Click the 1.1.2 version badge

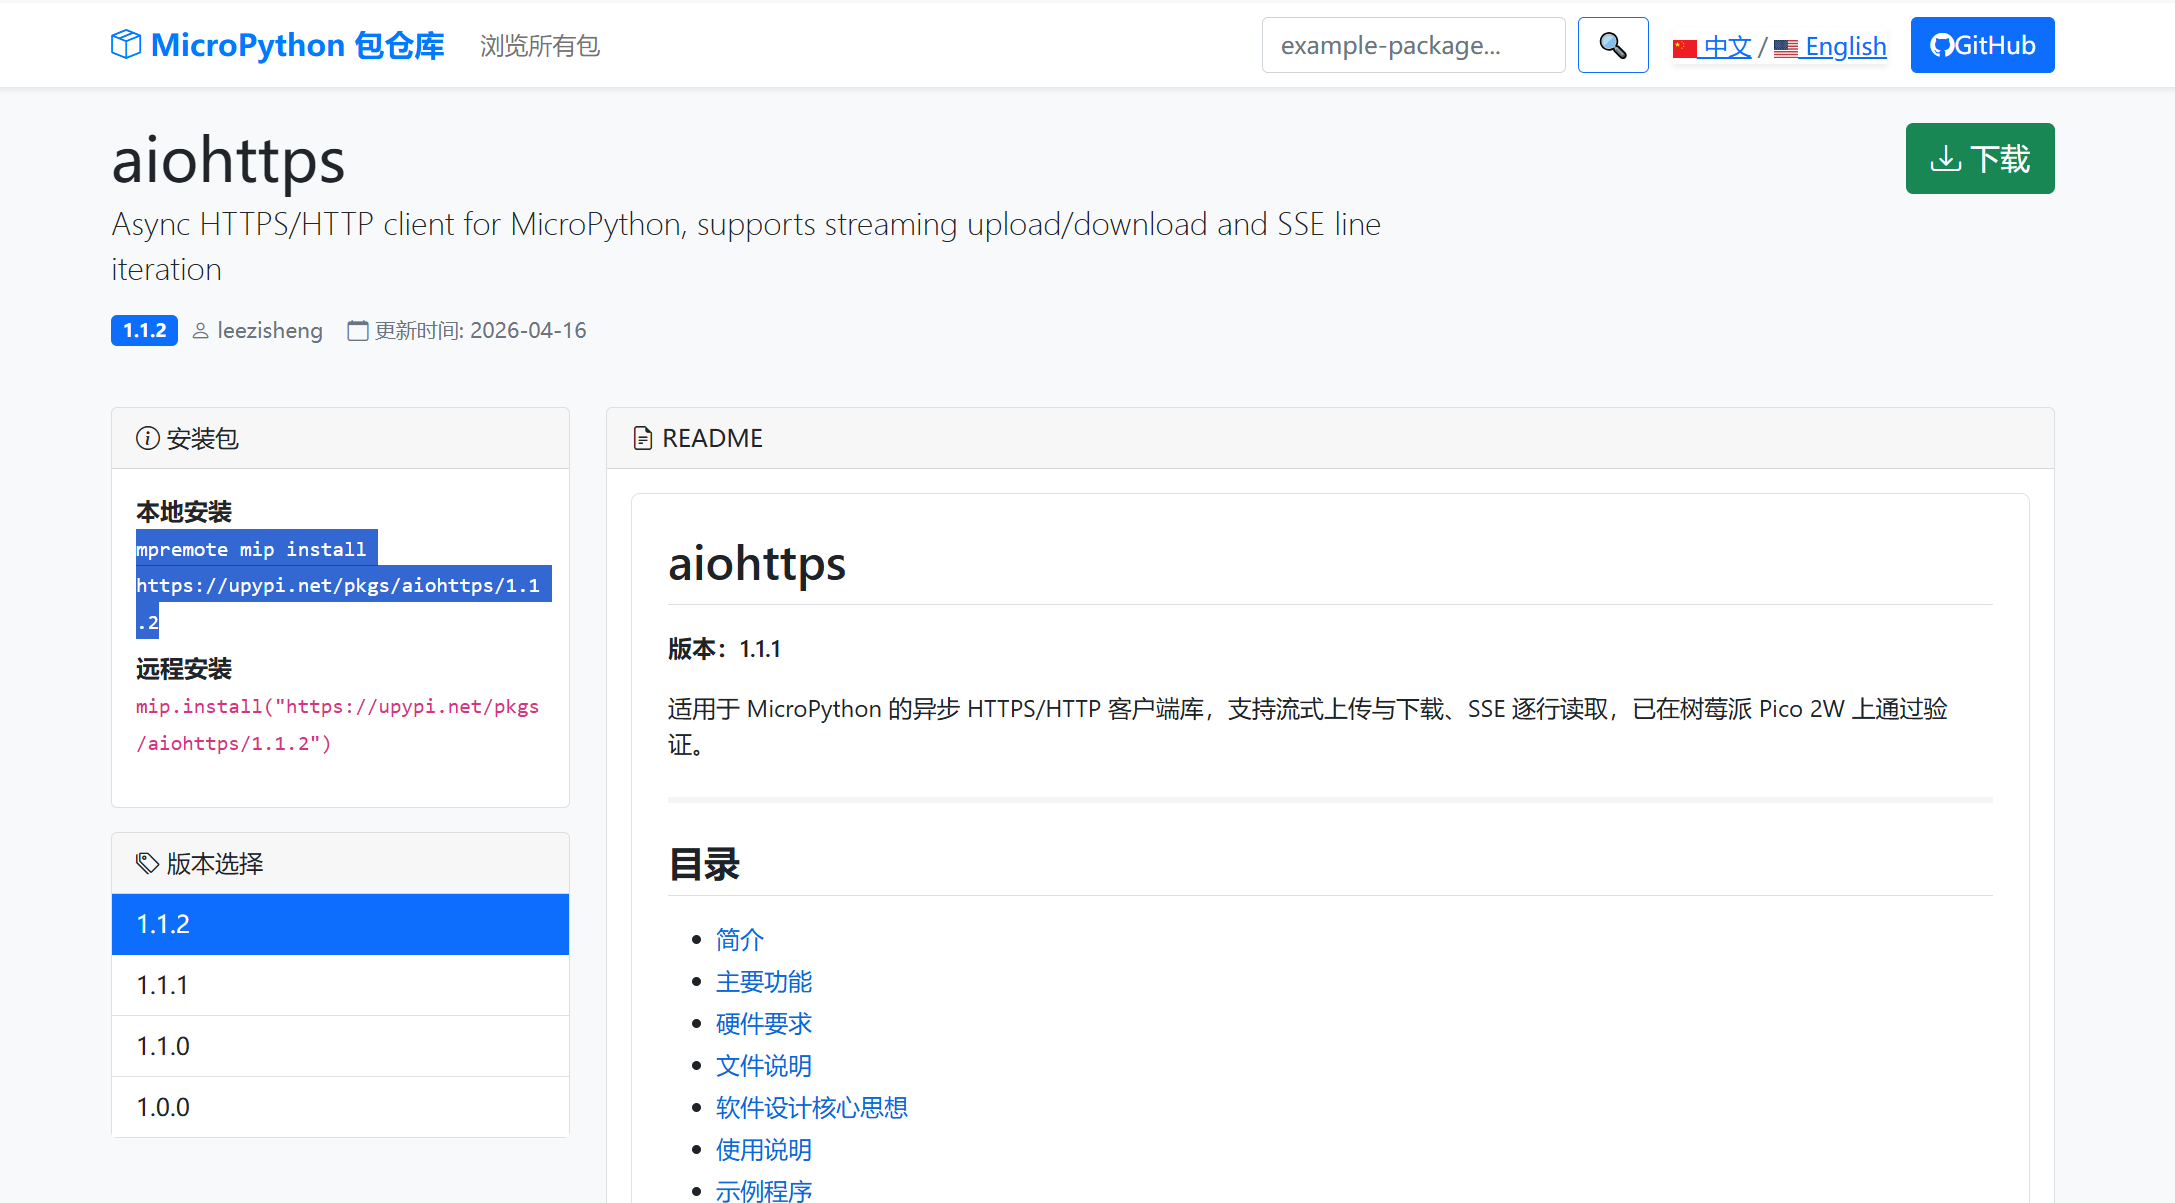coord(144,330)
